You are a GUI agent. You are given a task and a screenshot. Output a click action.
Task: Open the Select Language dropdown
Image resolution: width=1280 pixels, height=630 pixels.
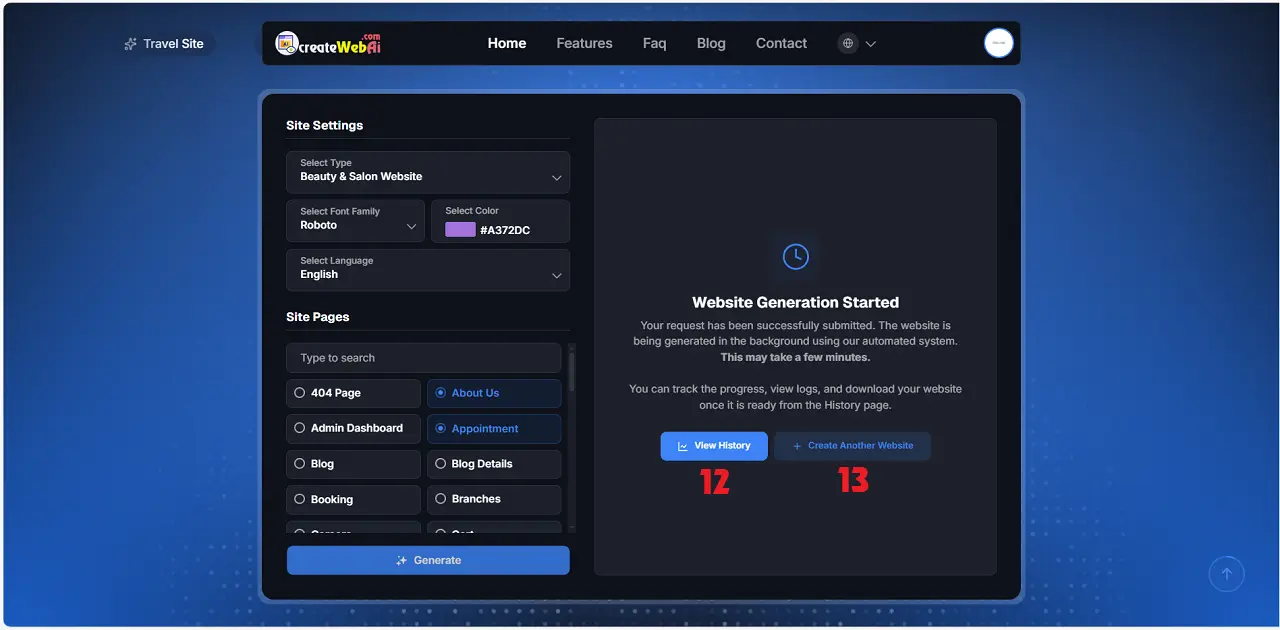pos(428,270)
